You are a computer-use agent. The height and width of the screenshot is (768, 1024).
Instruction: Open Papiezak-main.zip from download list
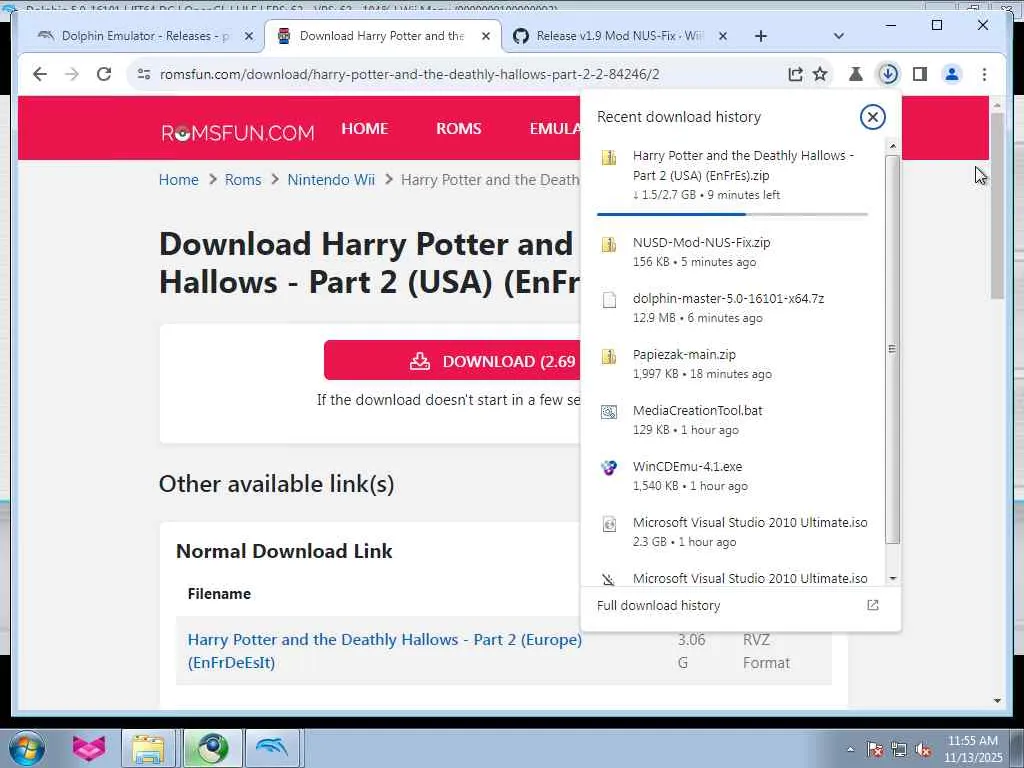[734, 364]
